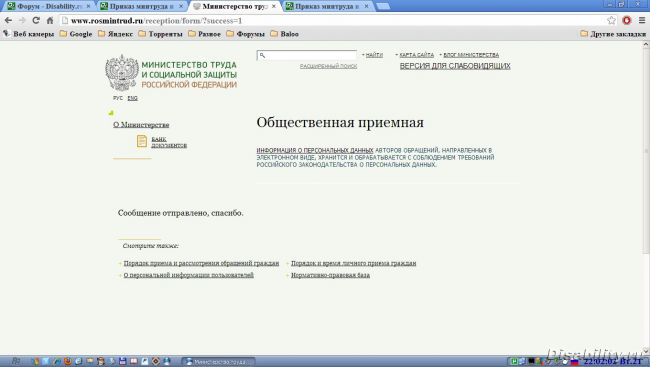Open Порядок приема и рассмотрения обращений граждан
650x367 pixels.
click(201, 263)
